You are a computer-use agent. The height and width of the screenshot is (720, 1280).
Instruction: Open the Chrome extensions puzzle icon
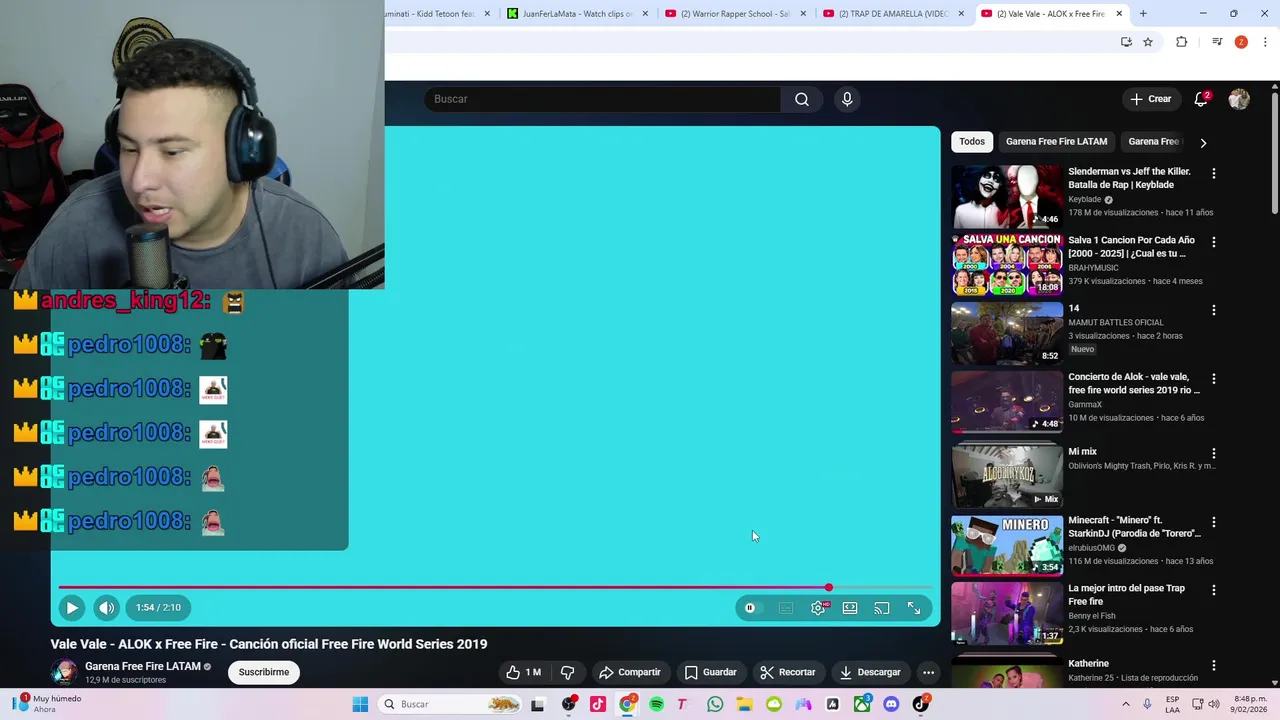1181,42
